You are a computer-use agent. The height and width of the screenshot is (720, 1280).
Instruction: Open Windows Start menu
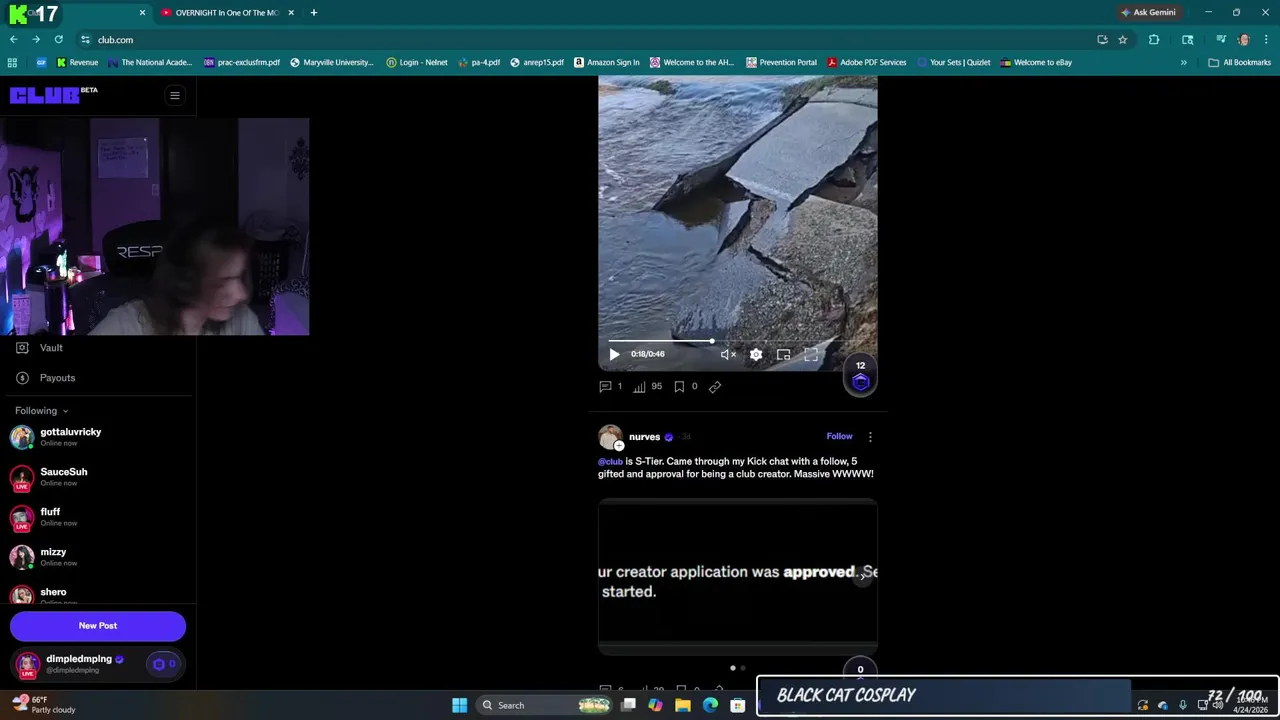pos(459,705)
